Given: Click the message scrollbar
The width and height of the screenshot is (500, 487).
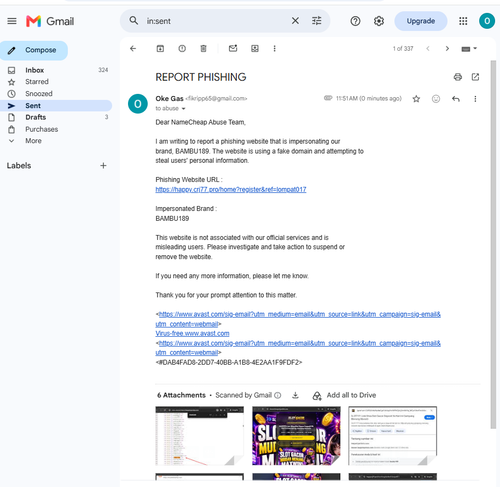Looking at the screenshot, I should (493, 244).
